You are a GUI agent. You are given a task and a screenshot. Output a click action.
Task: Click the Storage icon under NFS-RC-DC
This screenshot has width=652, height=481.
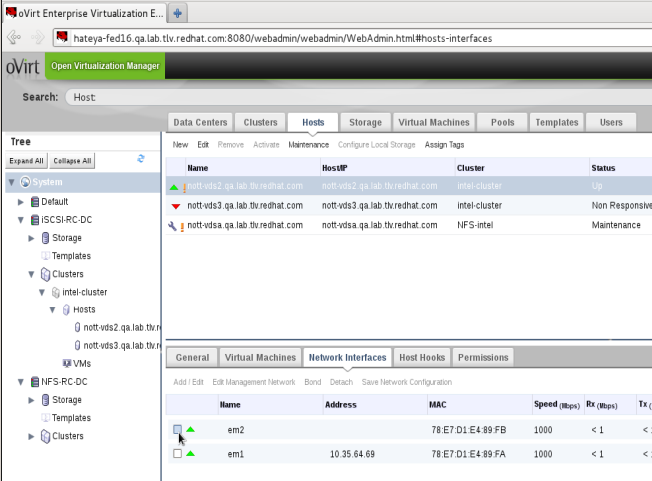[45, 400]
